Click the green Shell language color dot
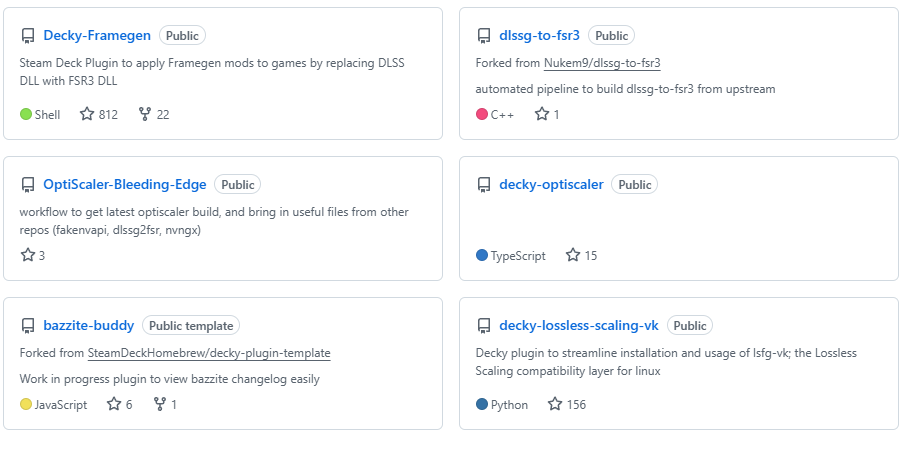Screen dimensions: 912x452 26,114
